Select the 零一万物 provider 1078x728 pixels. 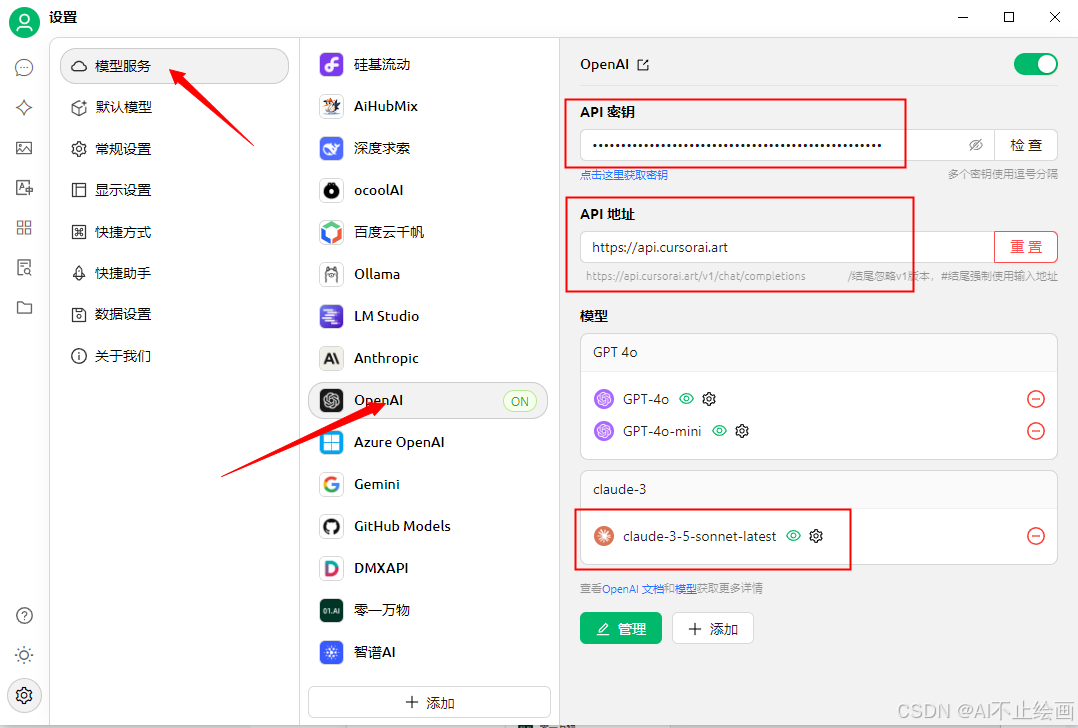click(x=428, y=610)
